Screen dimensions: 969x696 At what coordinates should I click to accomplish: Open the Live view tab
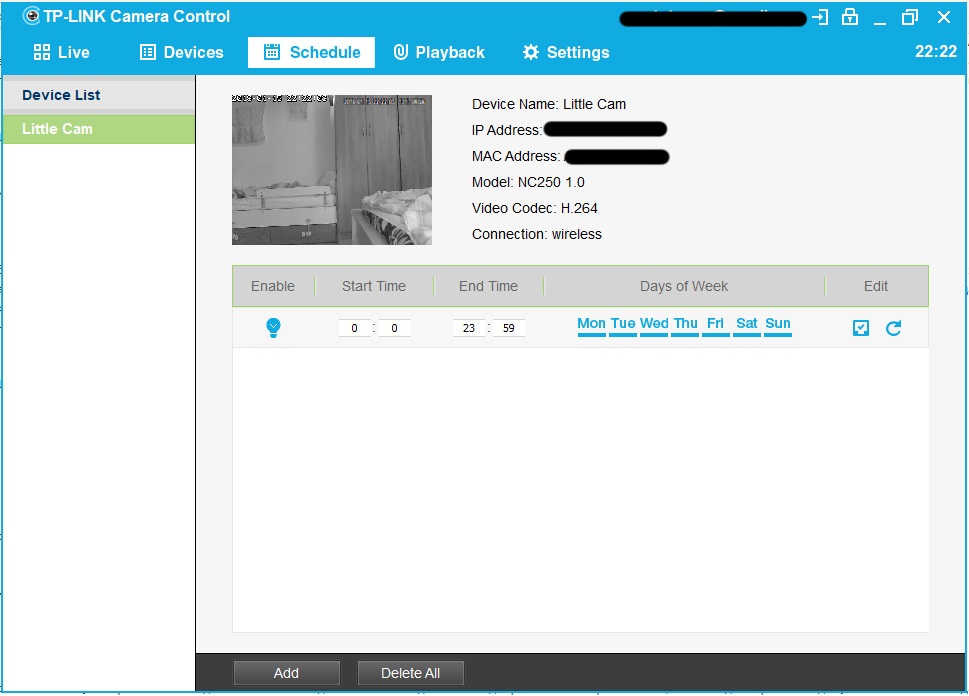[x=61, y=52]
